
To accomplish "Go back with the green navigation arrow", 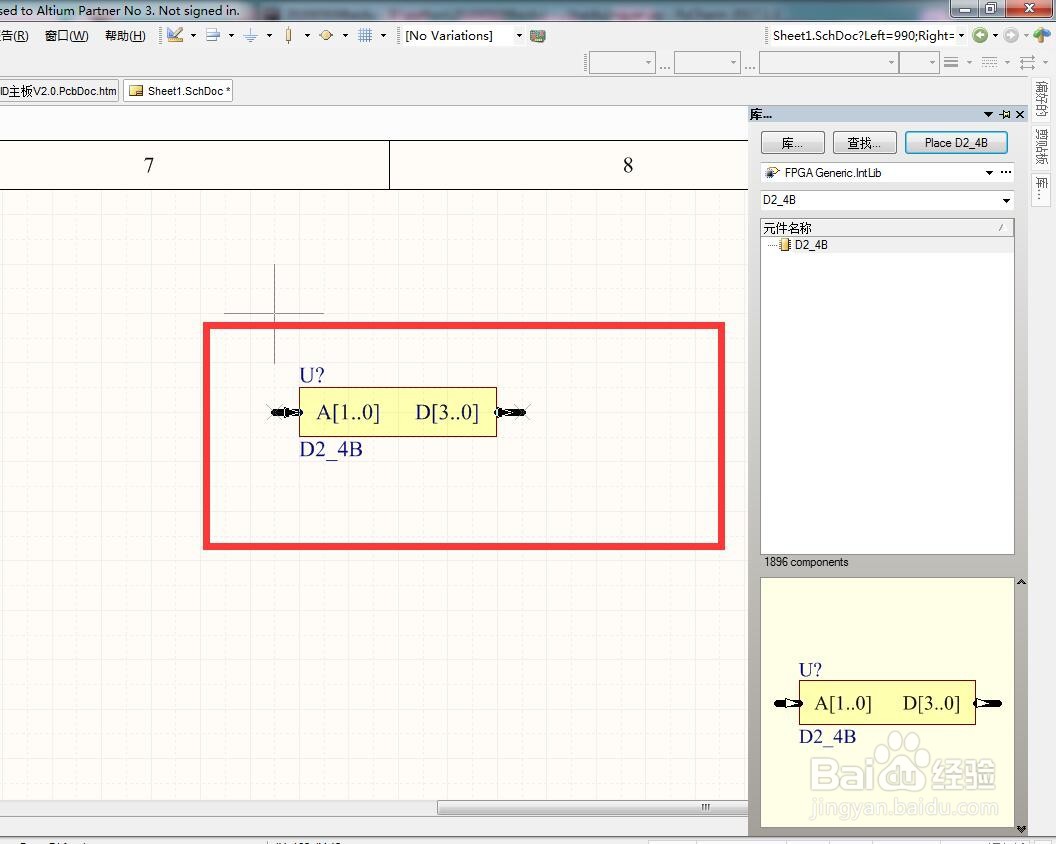I will [980, 35].
